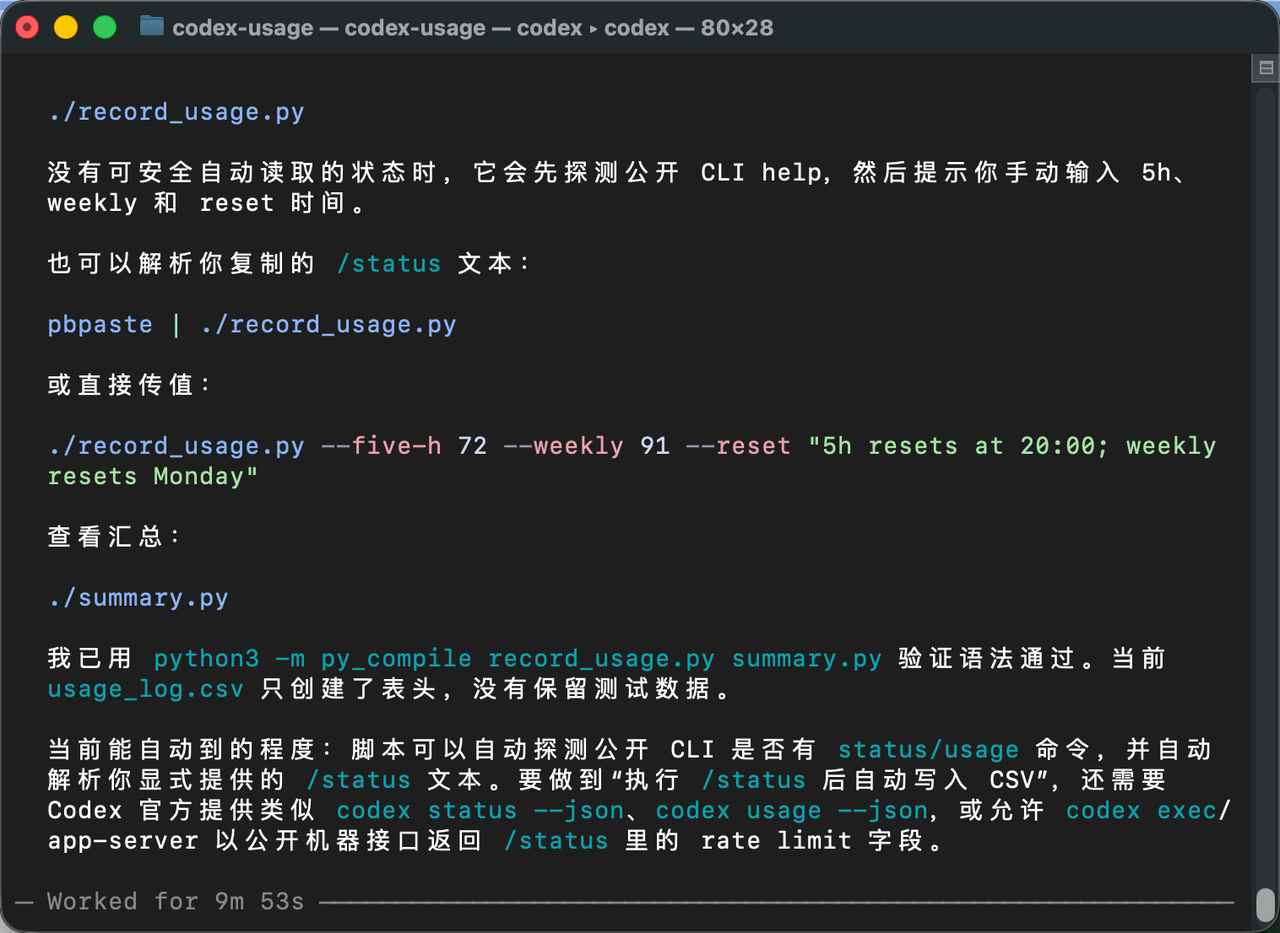Click the "codex status --json" text
The image size is (1280, 933).
coord(480,810)
